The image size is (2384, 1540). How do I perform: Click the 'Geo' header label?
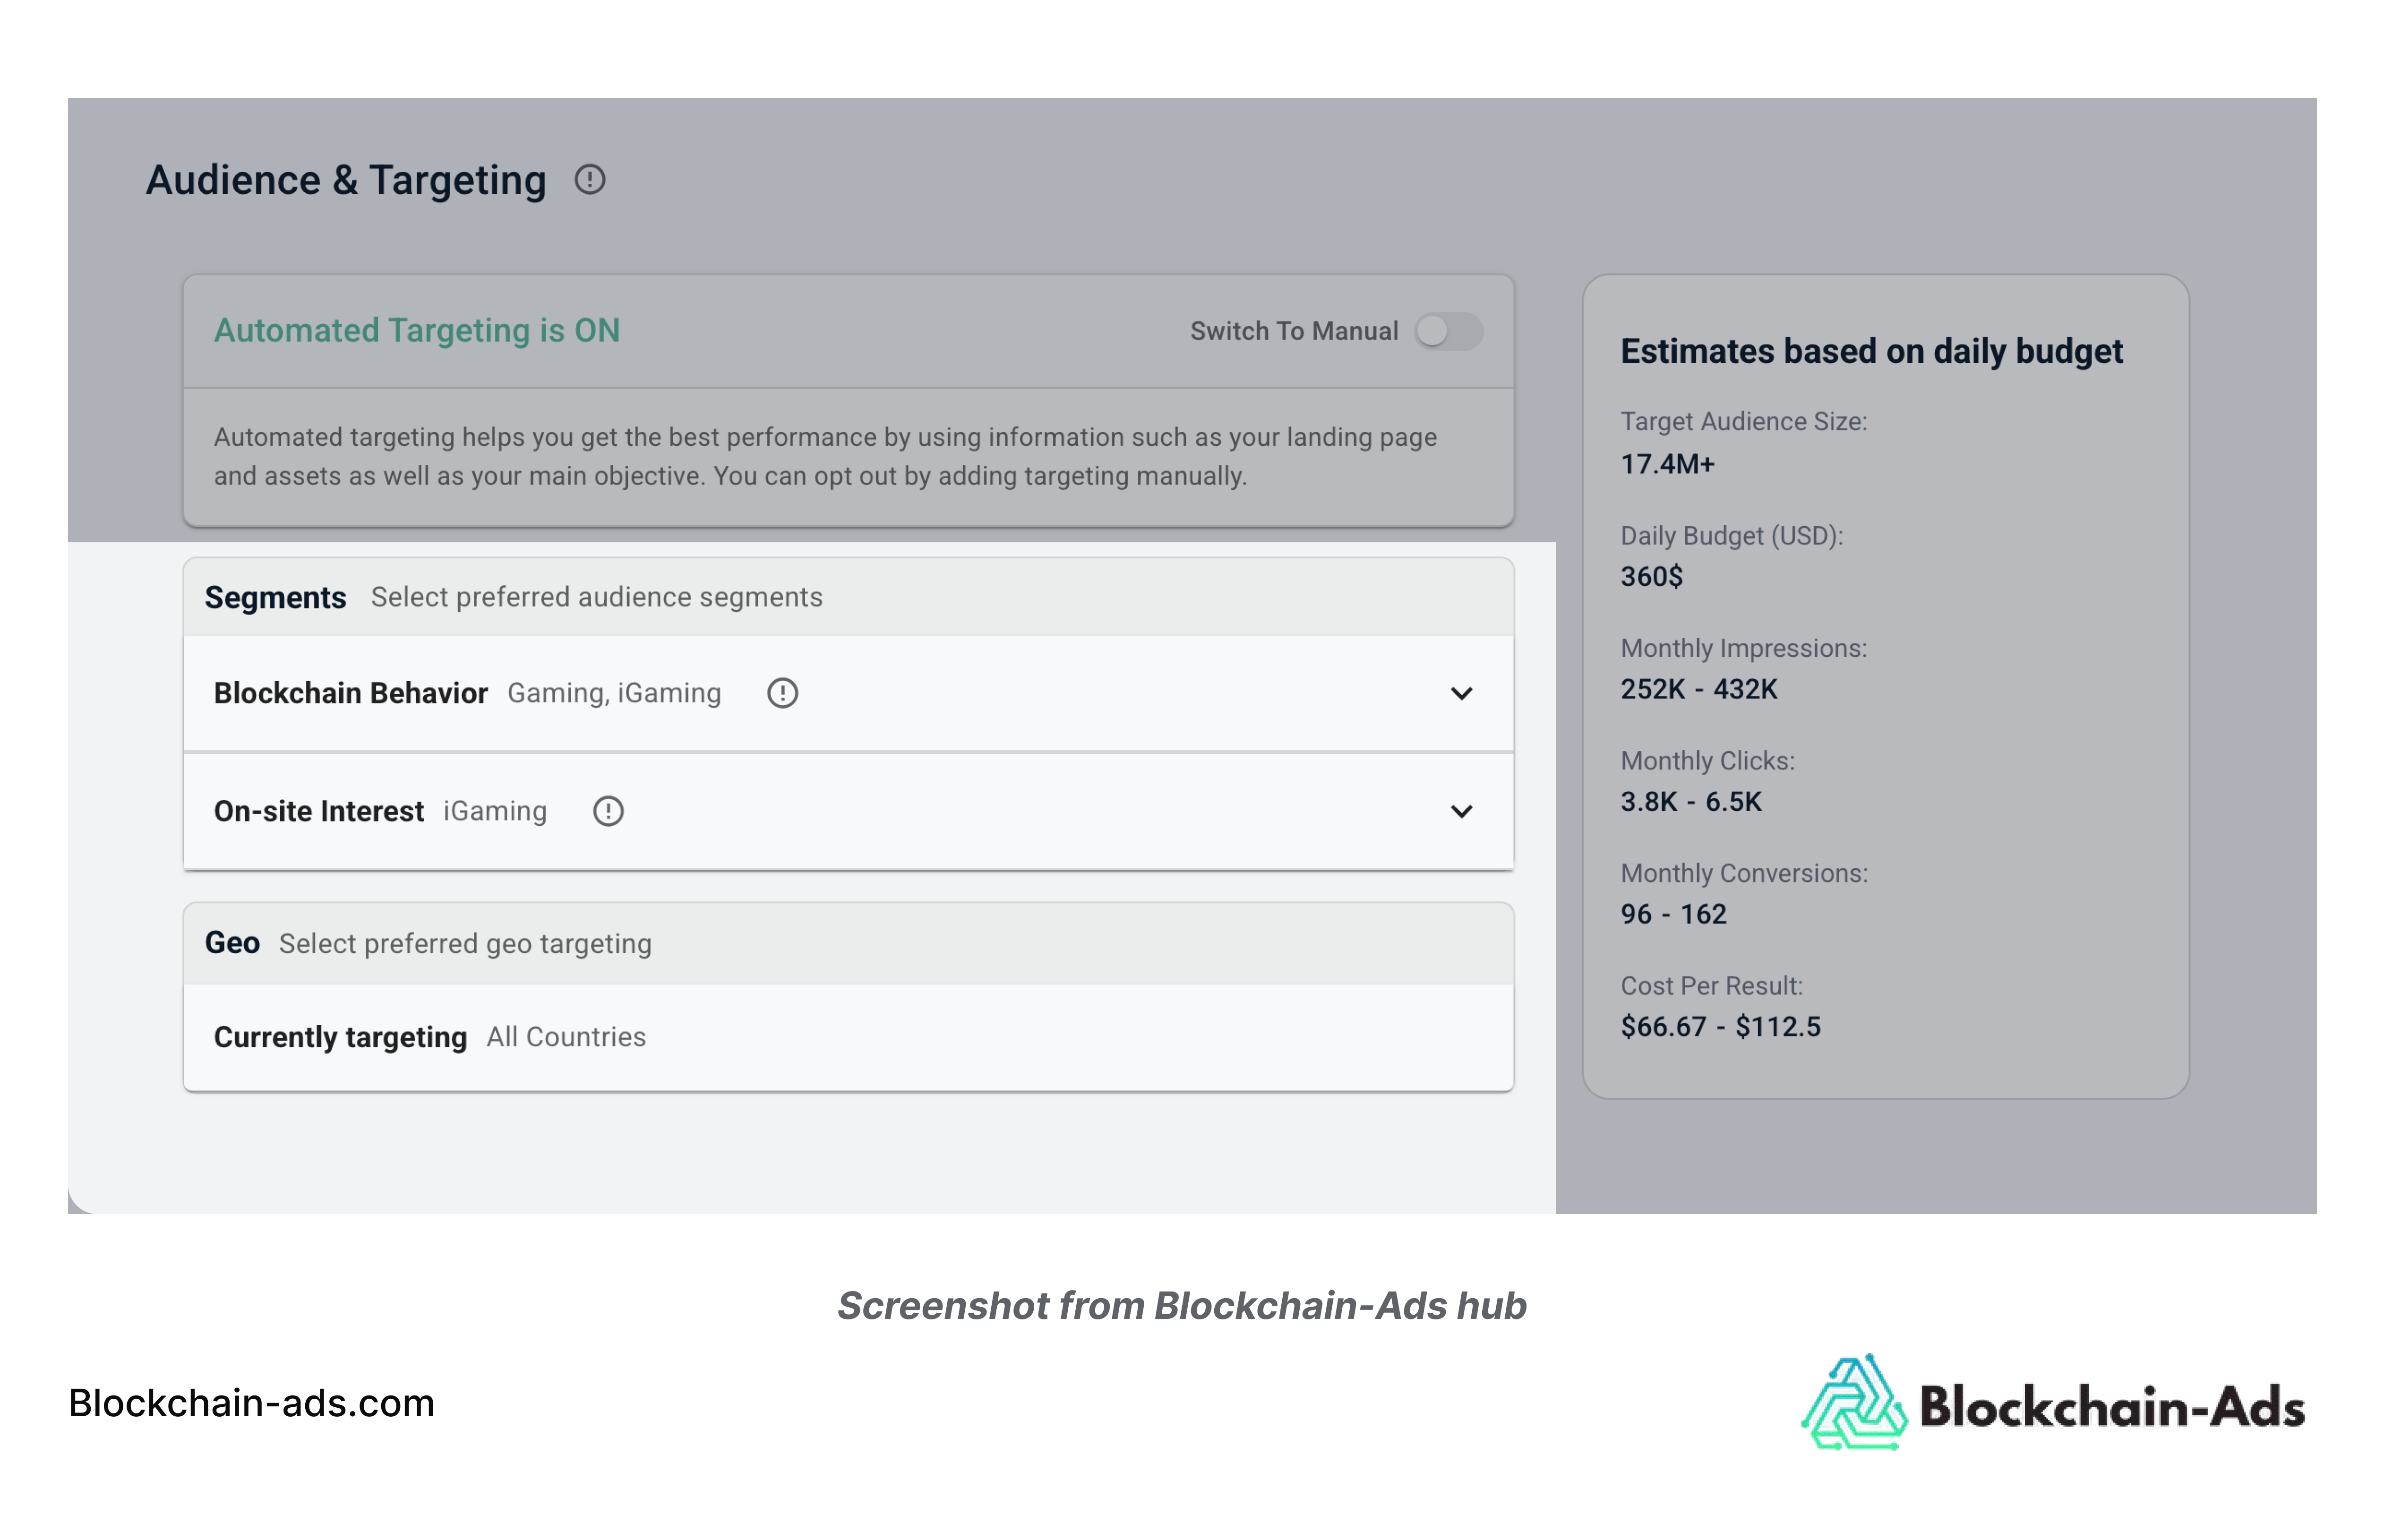pyautogui.click(x=232, y=943)
